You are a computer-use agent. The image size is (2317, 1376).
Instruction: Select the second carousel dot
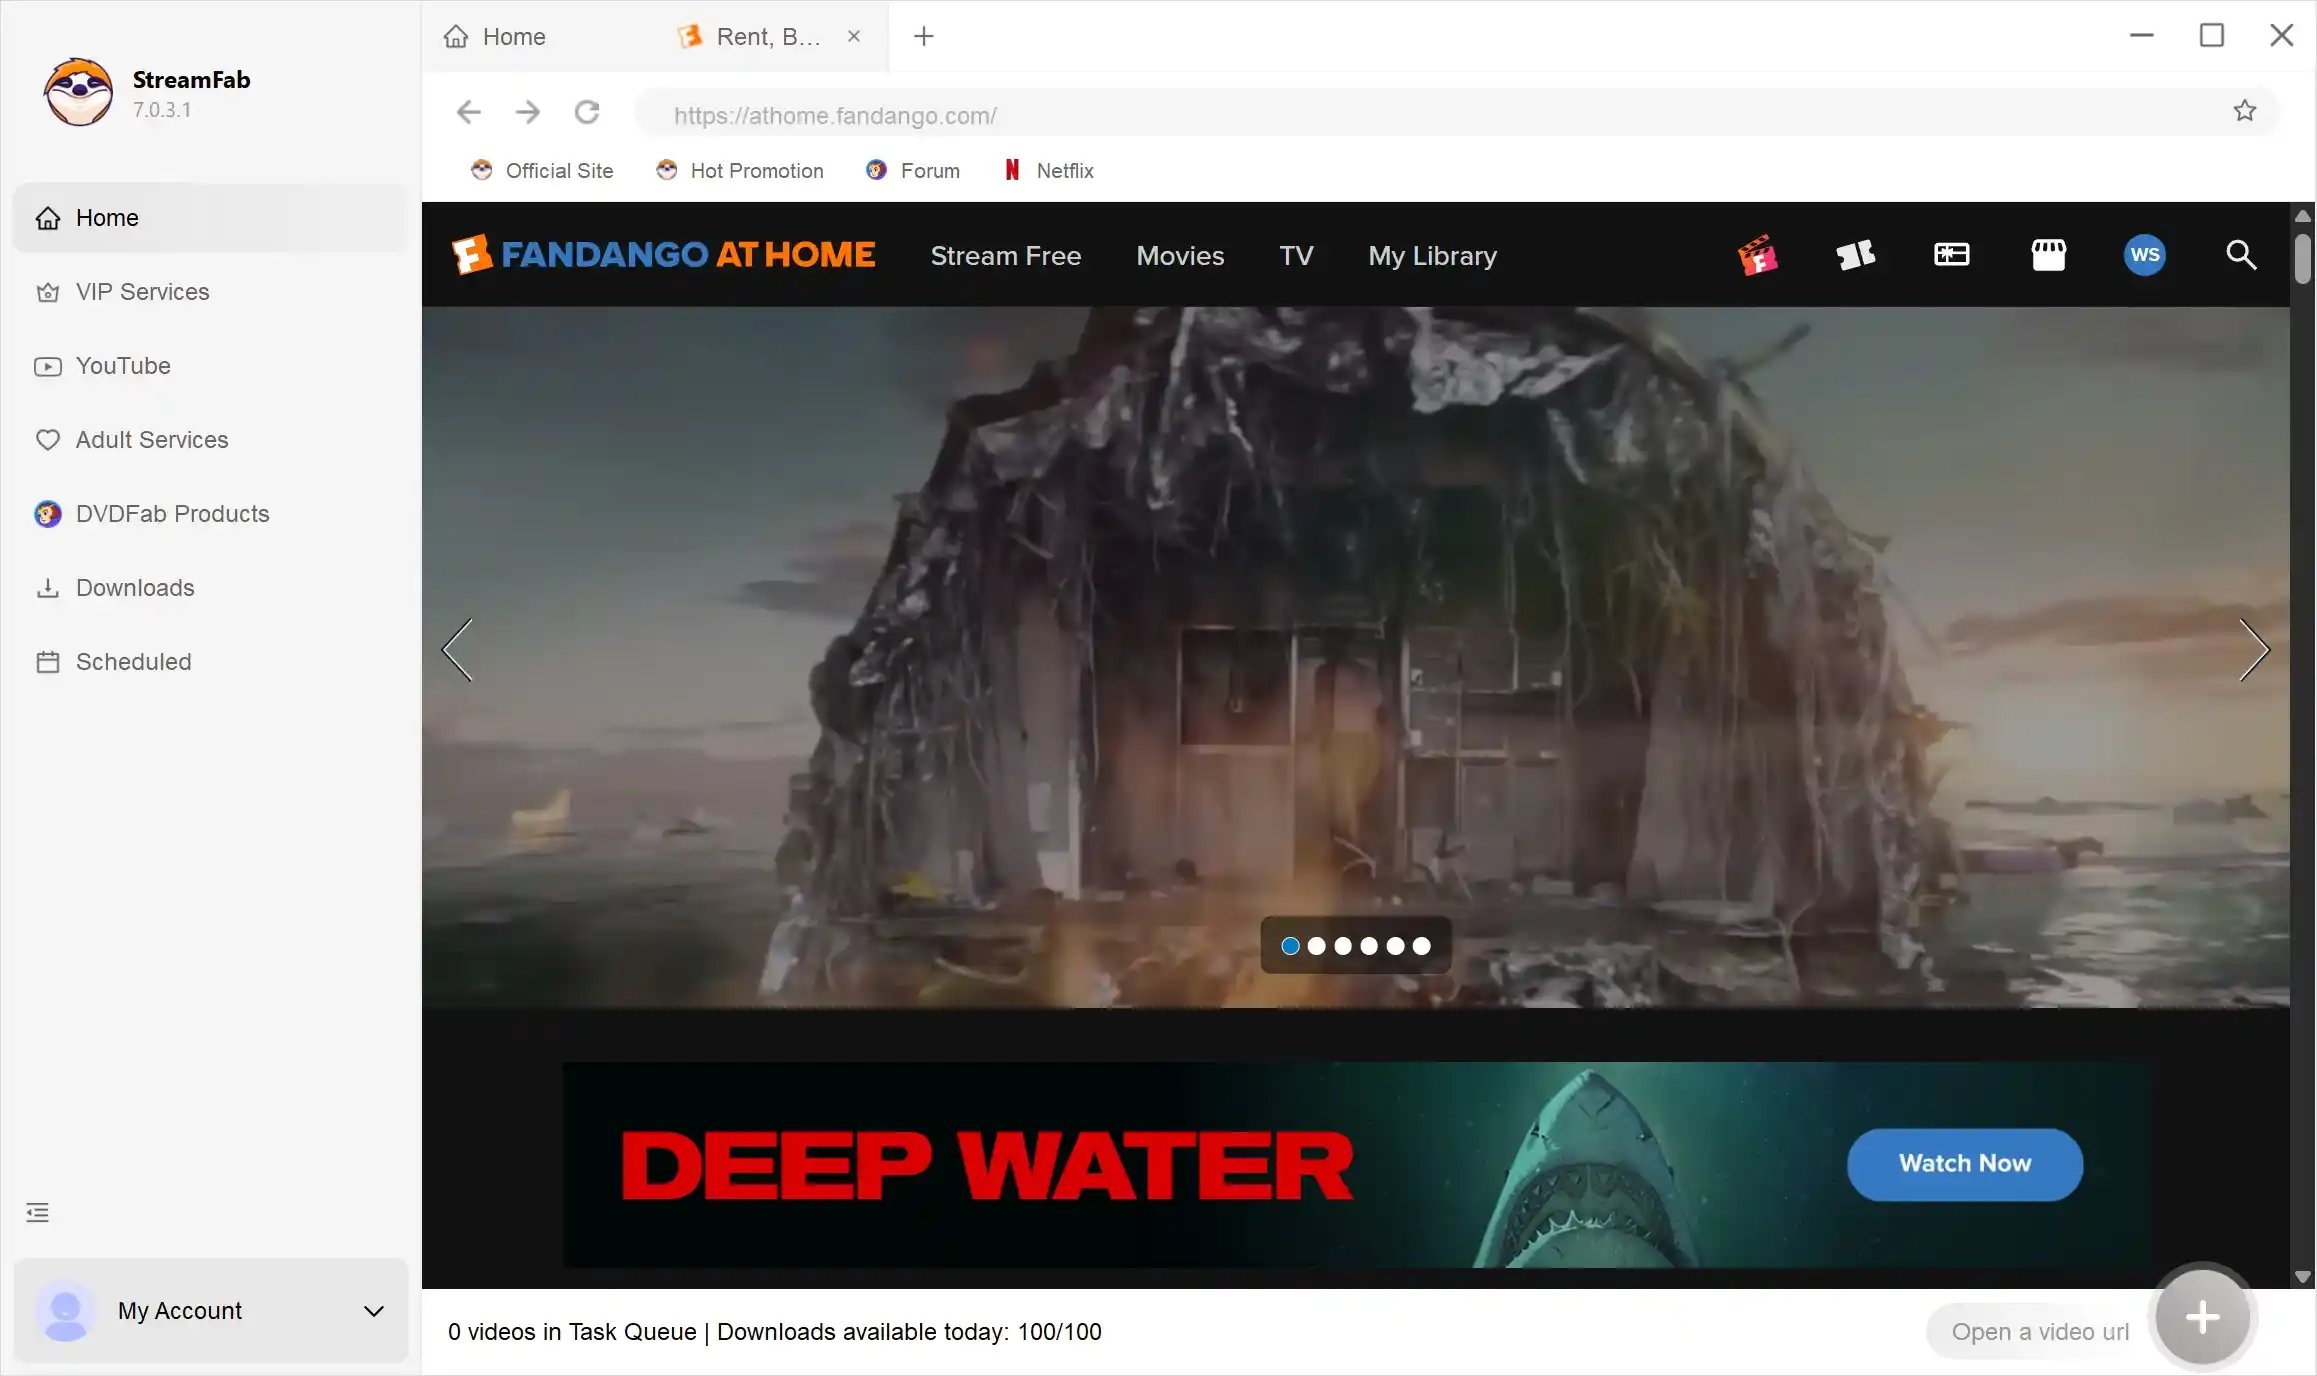(x=1317, y=946)
